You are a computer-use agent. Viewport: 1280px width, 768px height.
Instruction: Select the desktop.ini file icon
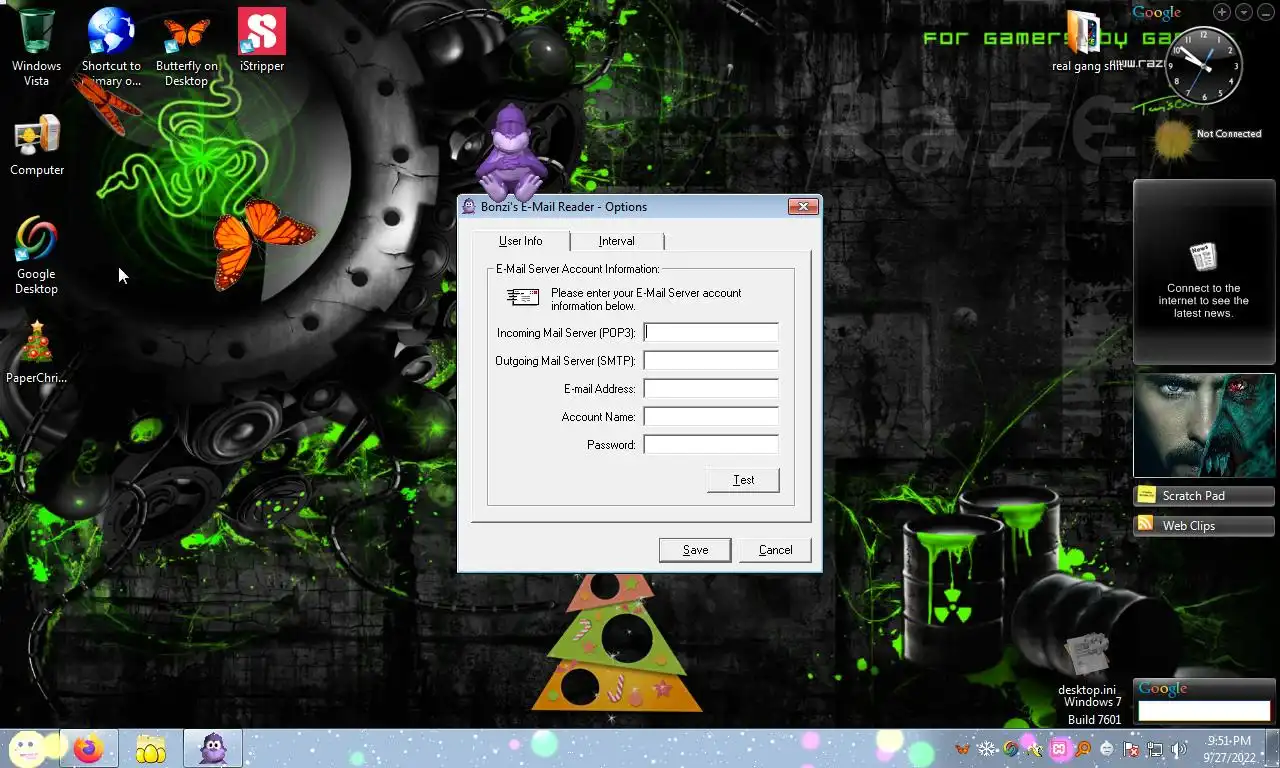click(1087, 664)
